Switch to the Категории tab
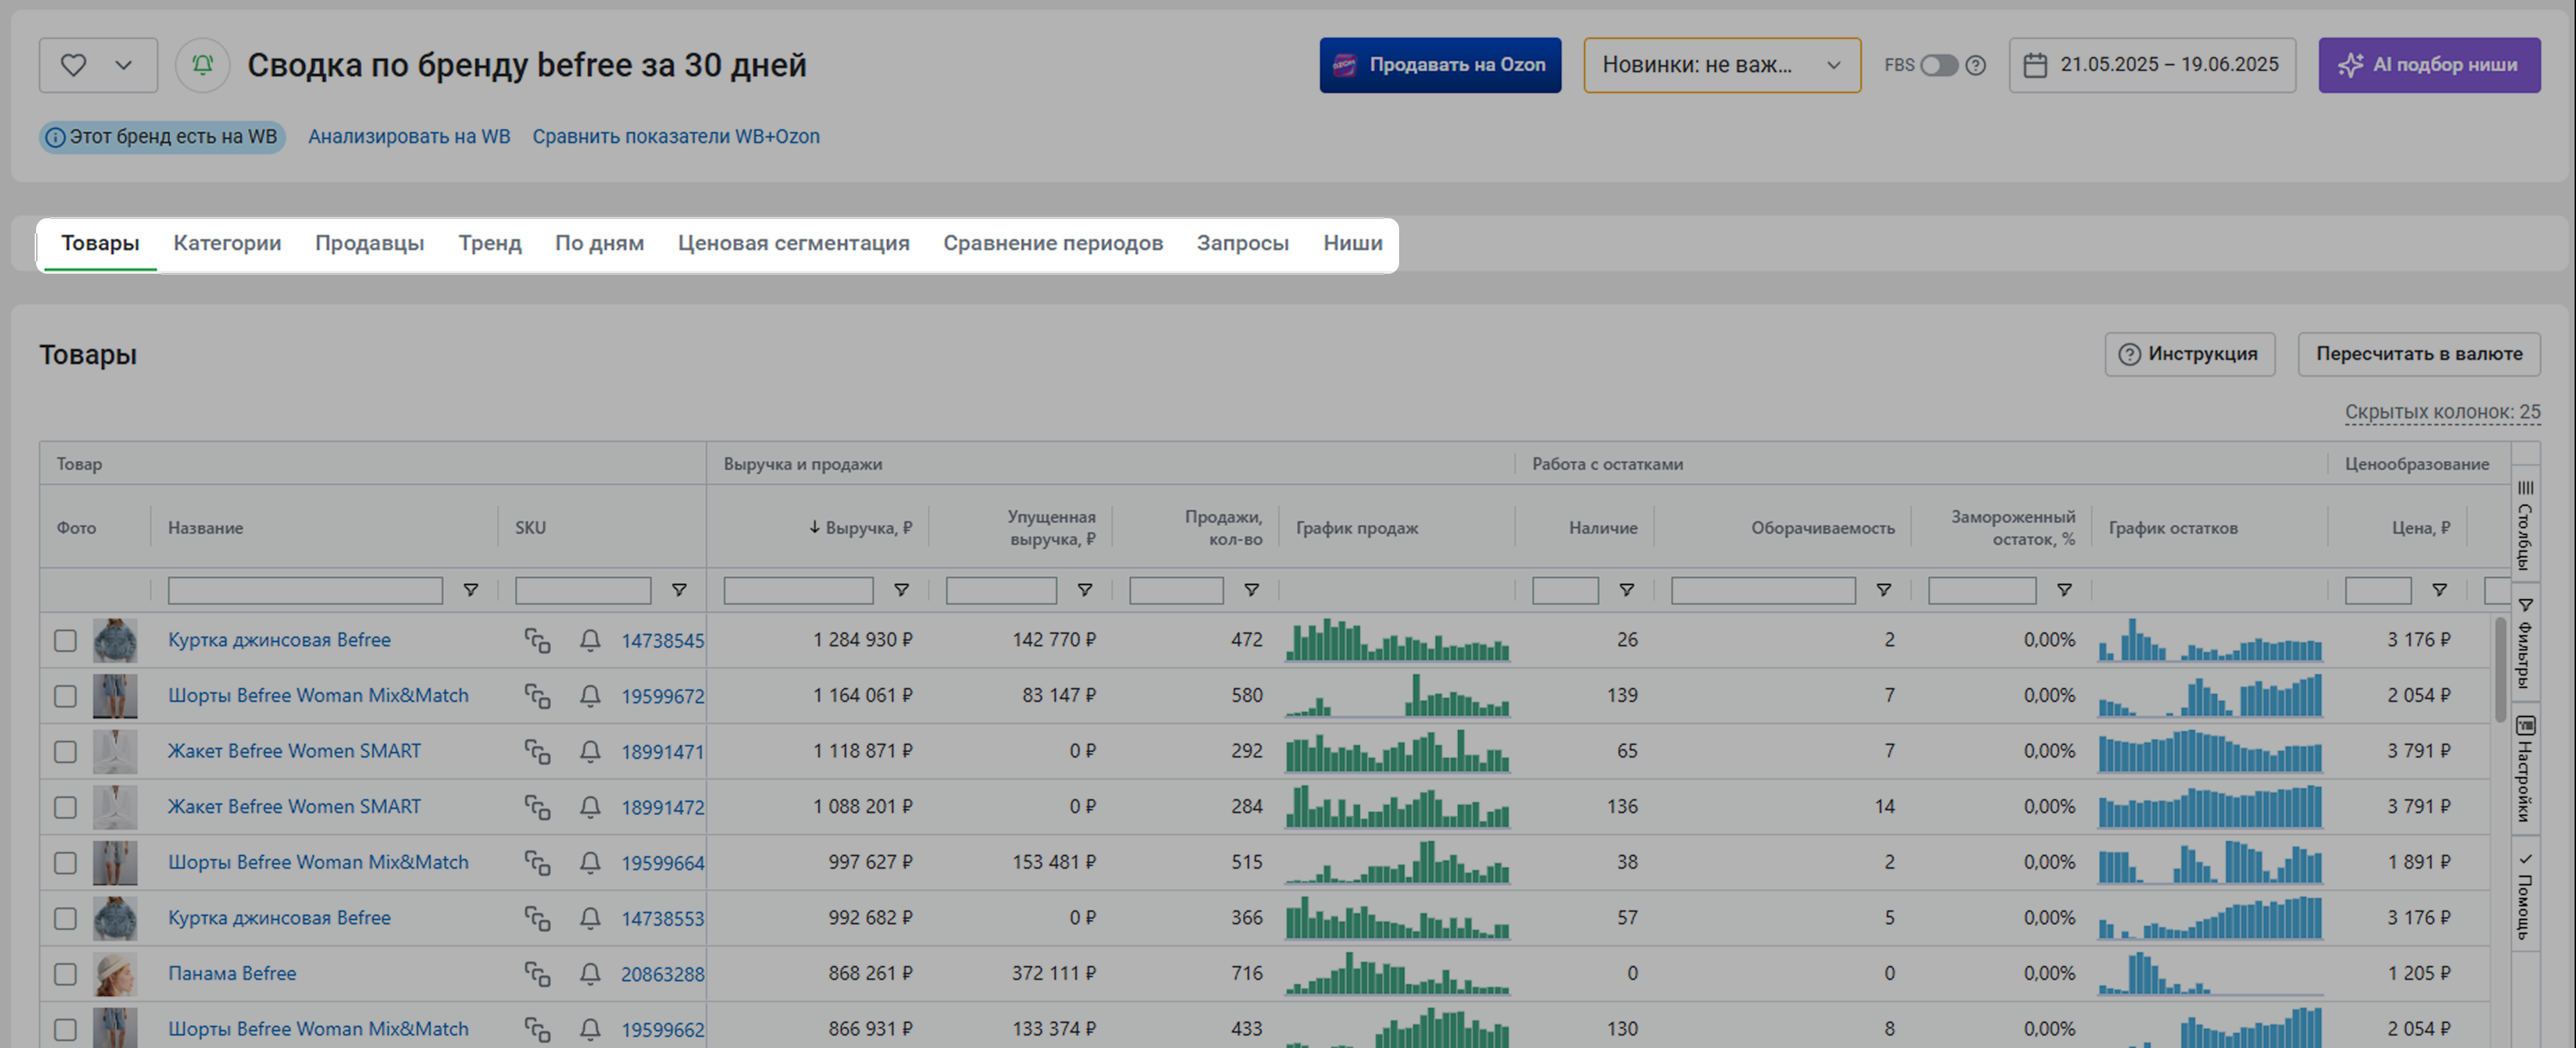 click(x=227, y=243)
